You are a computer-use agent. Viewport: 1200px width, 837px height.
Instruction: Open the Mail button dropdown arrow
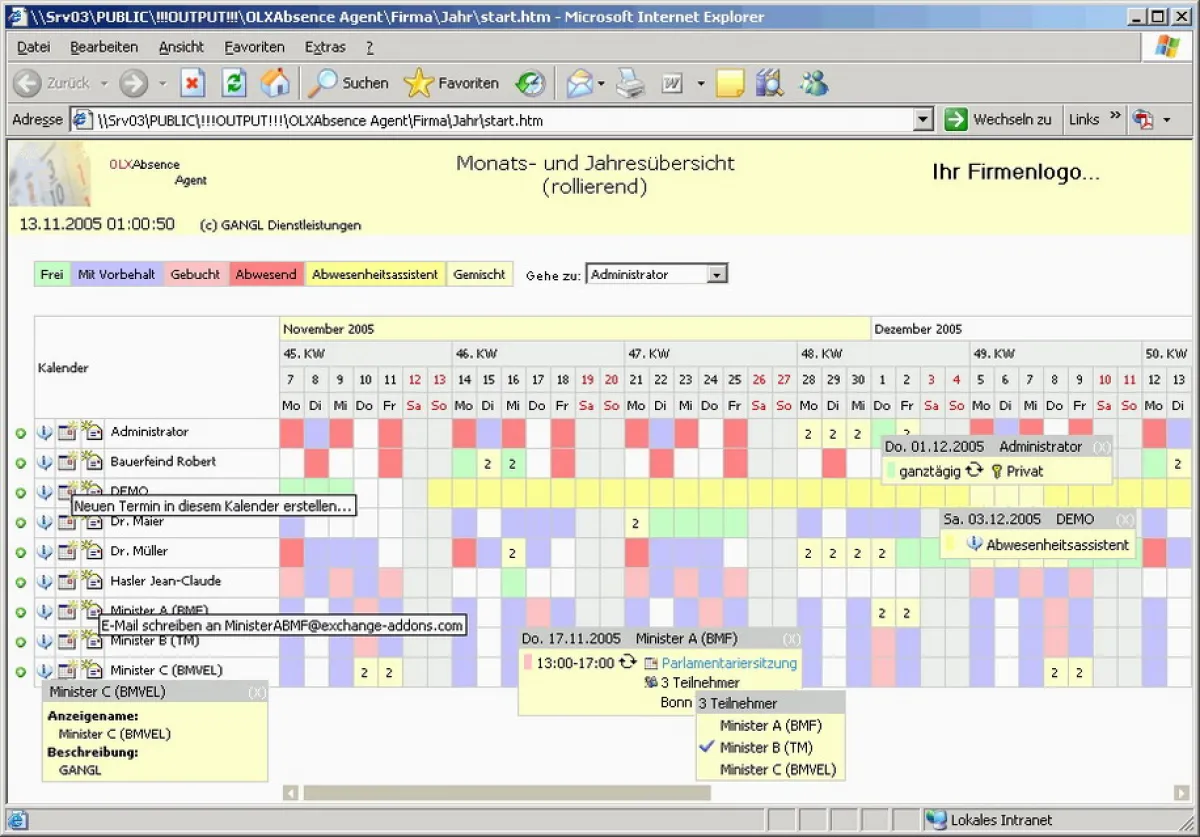pos(601,84)
